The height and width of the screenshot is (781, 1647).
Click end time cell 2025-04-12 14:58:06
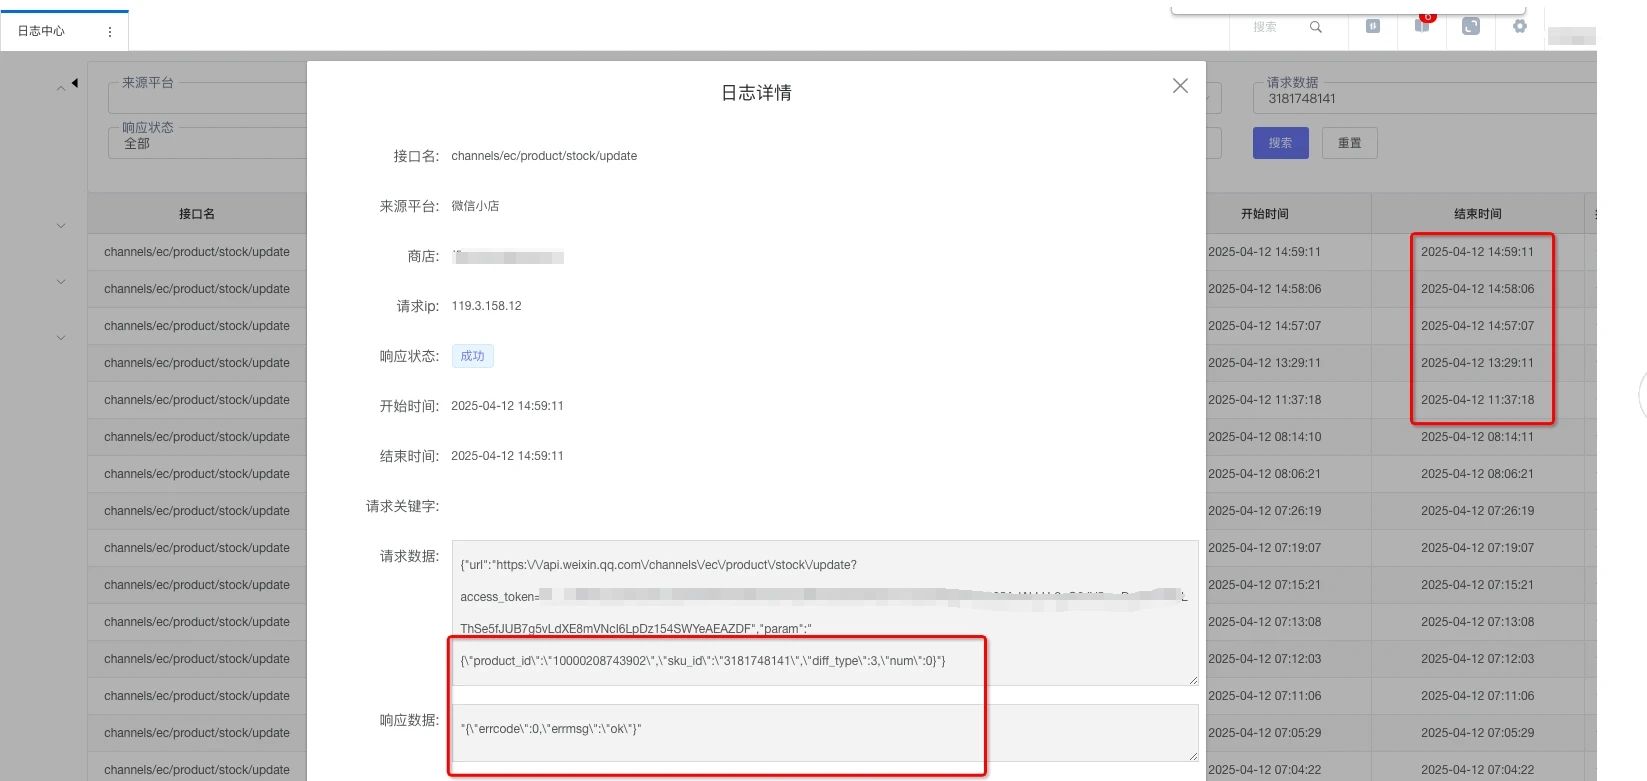coord(1477,289)
